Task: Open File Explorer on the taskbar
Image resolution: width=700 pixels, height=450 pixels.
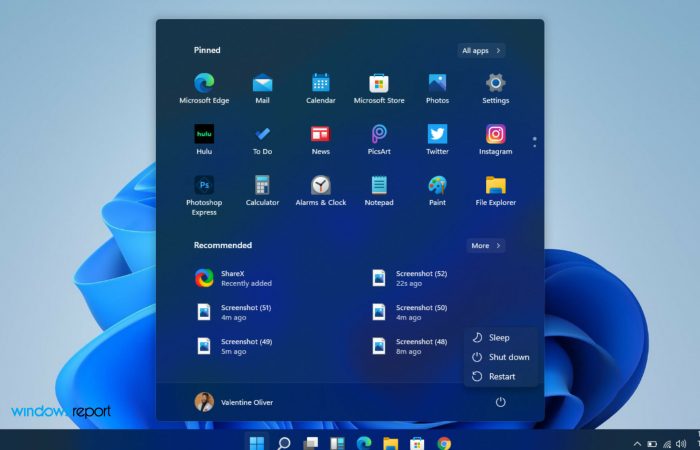Action: click(x=391, y=443)
